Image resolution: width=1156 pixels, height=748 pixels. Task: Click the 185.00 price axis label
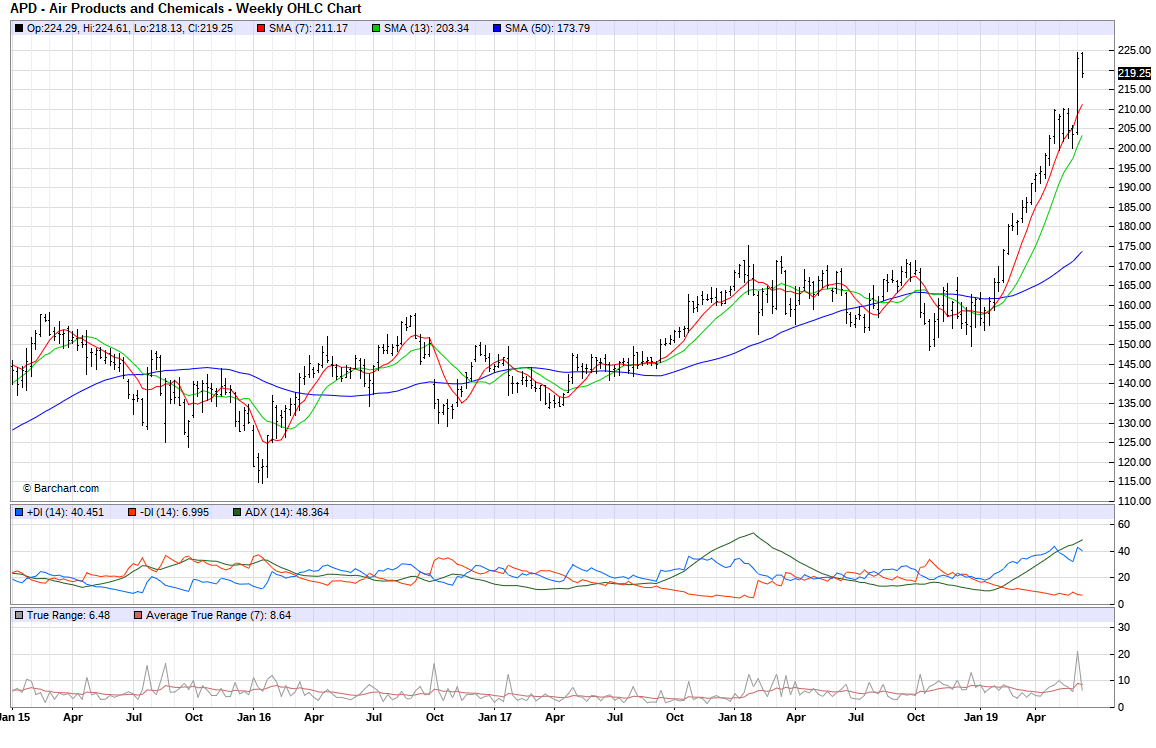coord(1134,207)
